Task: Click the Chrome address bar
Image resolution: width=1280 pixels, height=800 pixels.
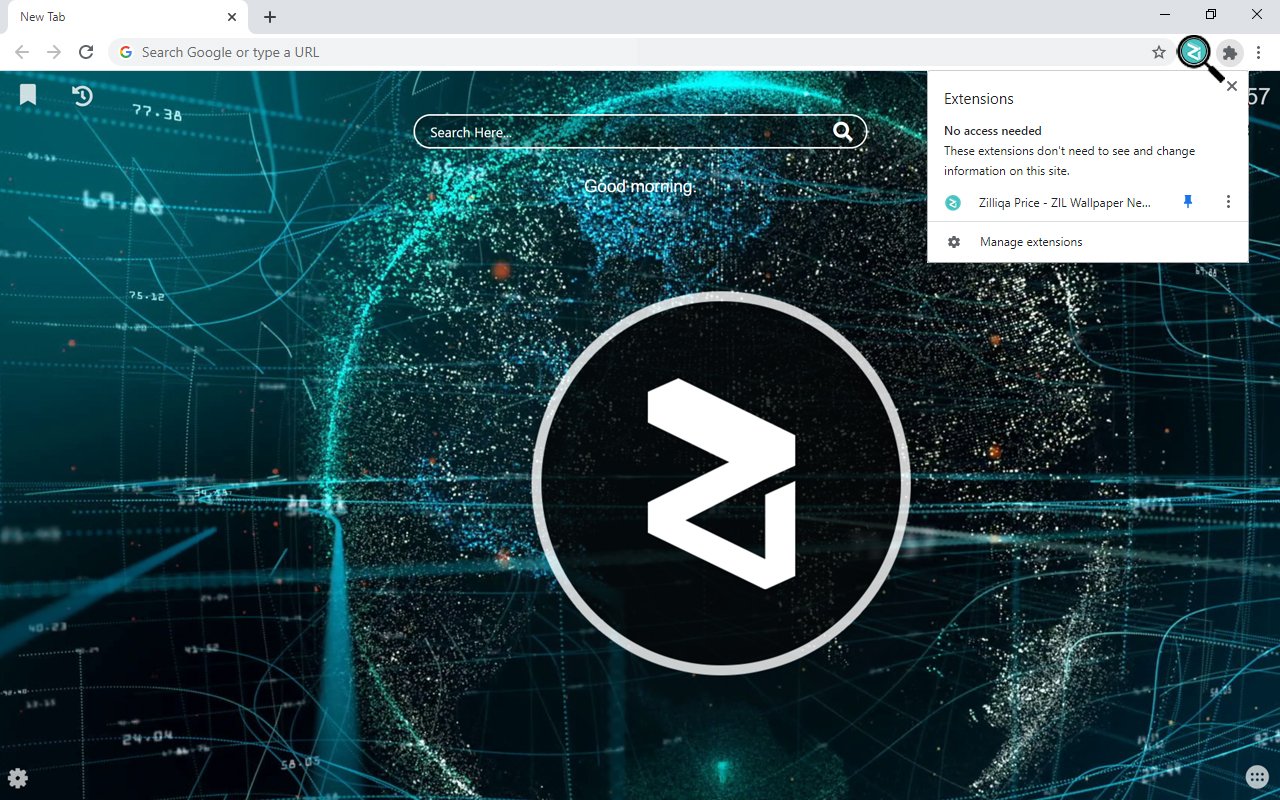Action: click(x=640, y=52)
